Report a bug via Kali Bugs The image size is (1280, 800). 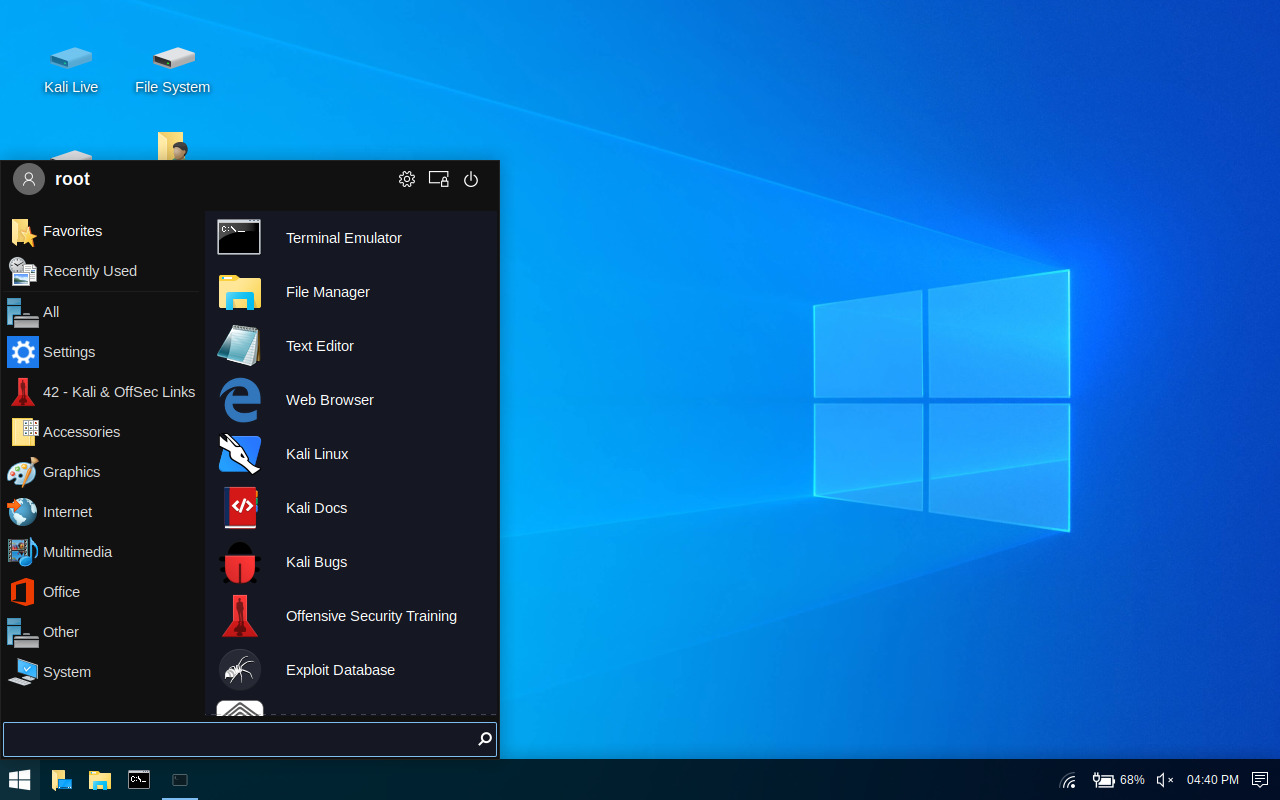pyautogui.click(x=316, y=562)
